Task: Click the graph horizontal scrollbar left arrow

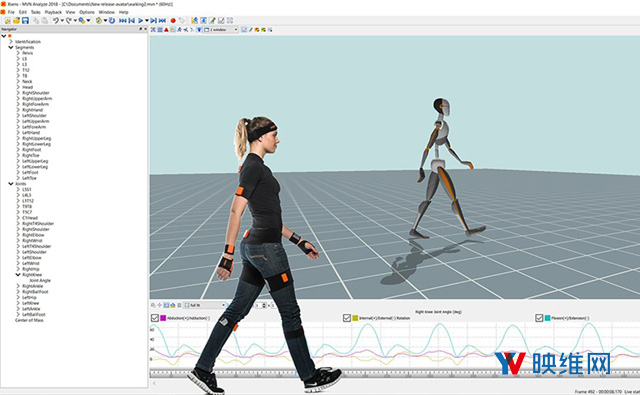Action: click(x=154, y=384)
